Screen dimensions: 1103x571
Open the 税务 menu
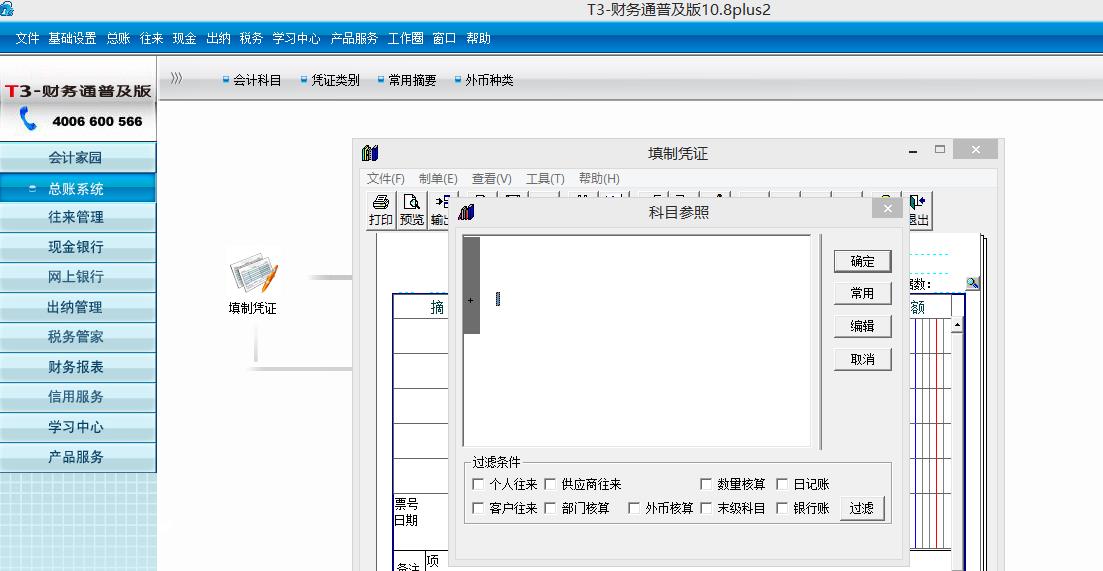click(x=251, y=39)
